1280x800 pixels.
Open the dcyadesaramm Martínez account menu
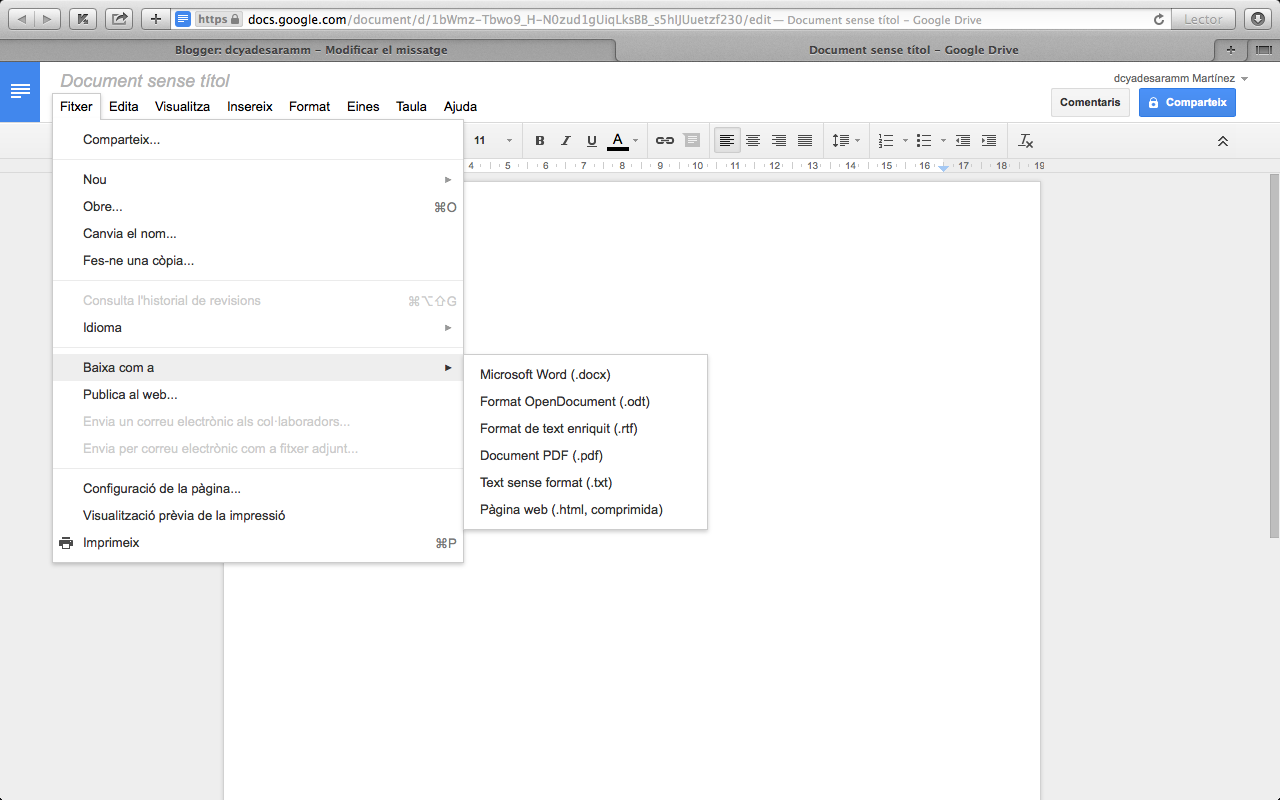(1181, 78)
